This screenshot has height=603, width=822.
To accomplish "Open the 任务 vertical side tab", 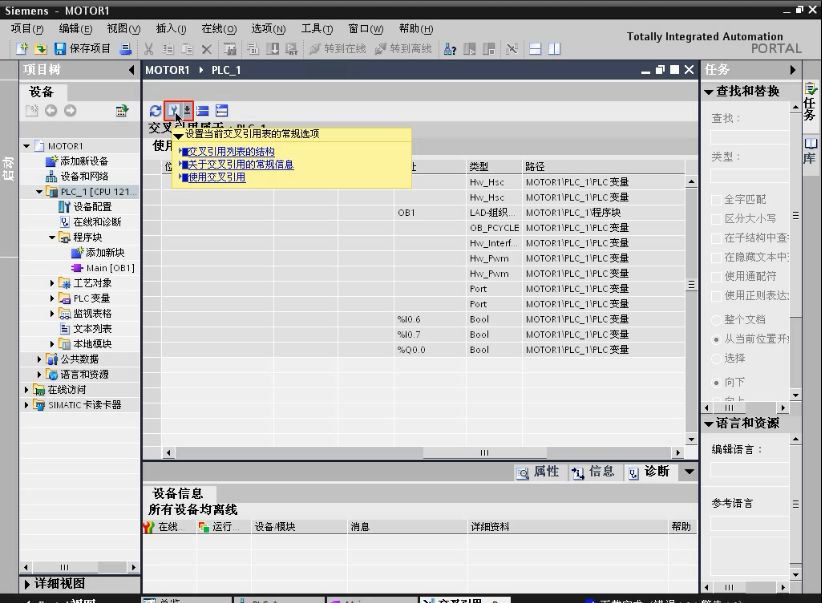I will [x=810, y=102].
